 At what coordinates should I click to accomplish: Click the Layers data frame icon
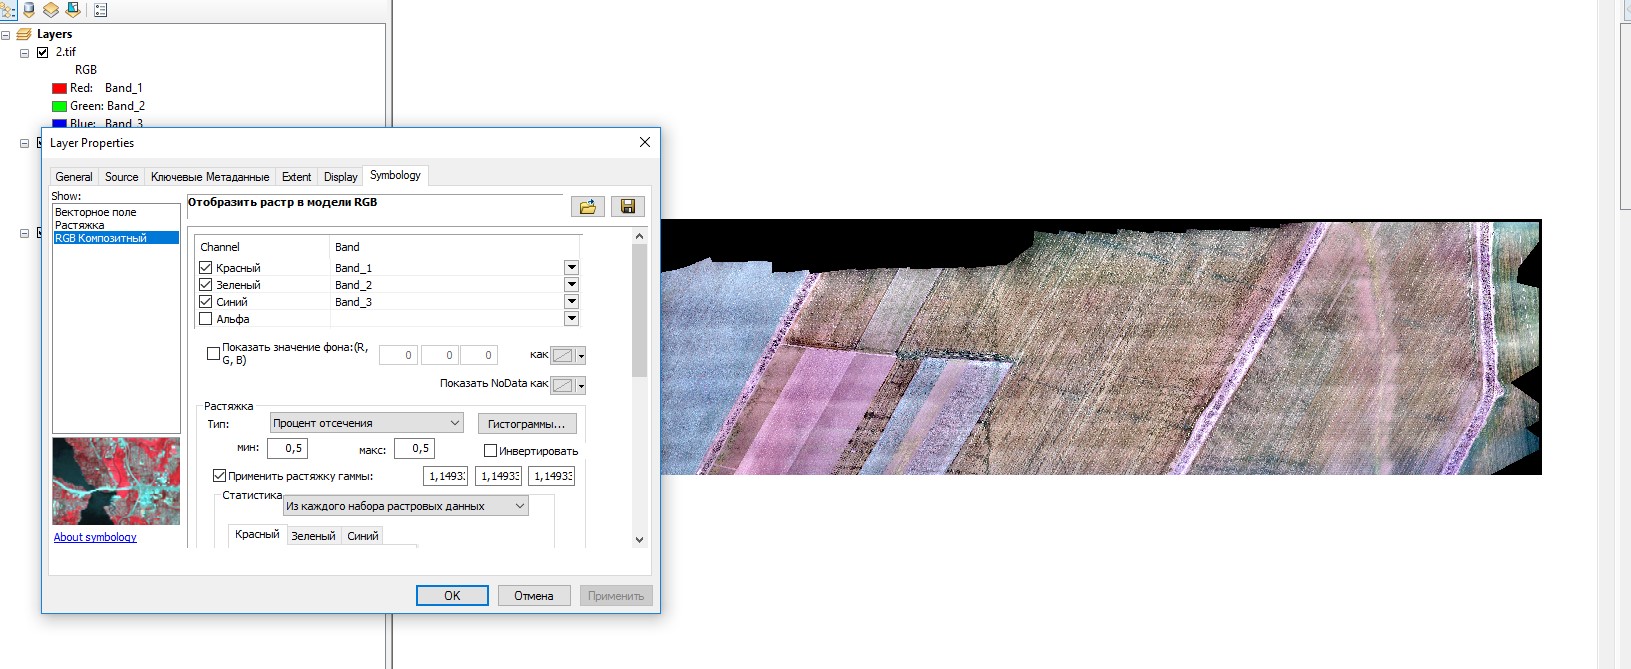(x=24, y=34)
